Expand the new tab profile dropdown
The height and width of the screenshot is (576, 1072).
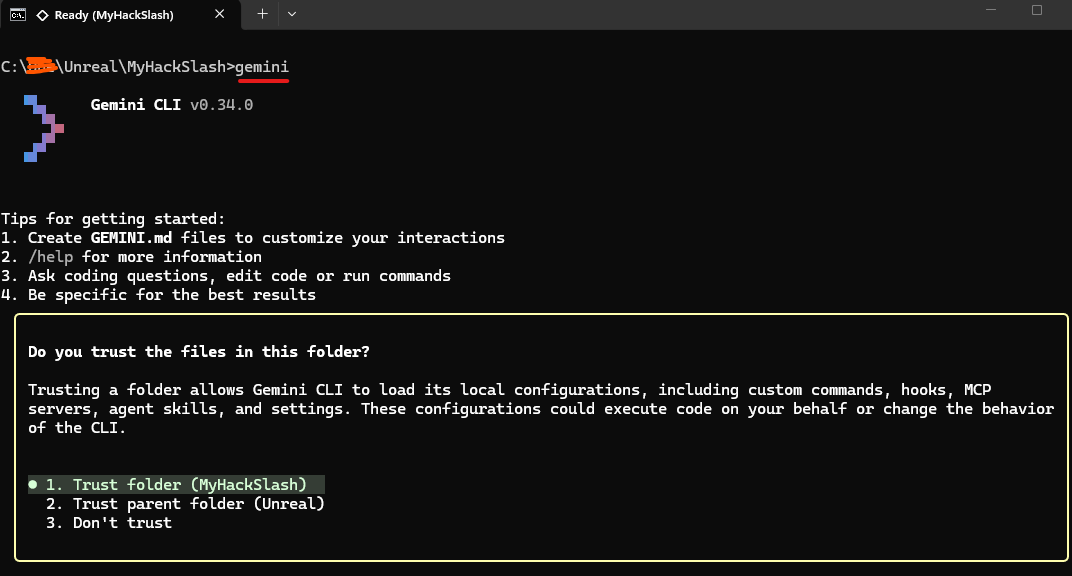292,14
